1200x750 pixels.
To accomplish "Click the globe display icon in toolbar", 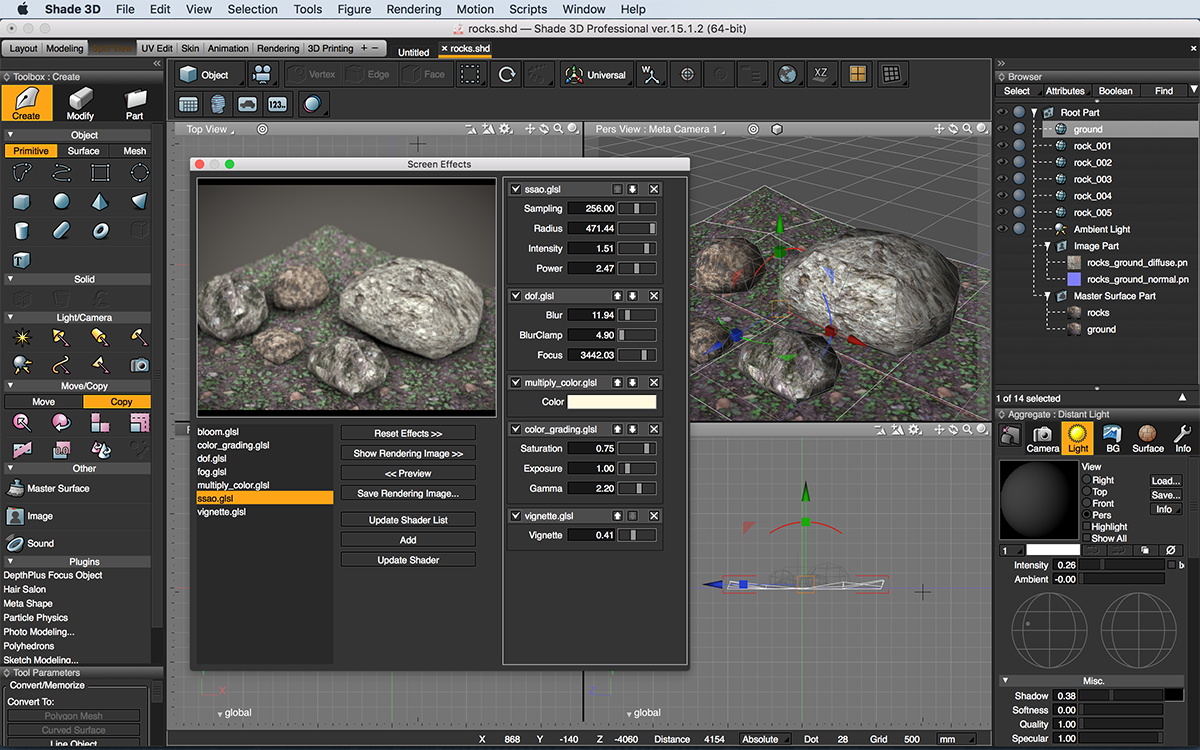I will [x=787, y=74].
